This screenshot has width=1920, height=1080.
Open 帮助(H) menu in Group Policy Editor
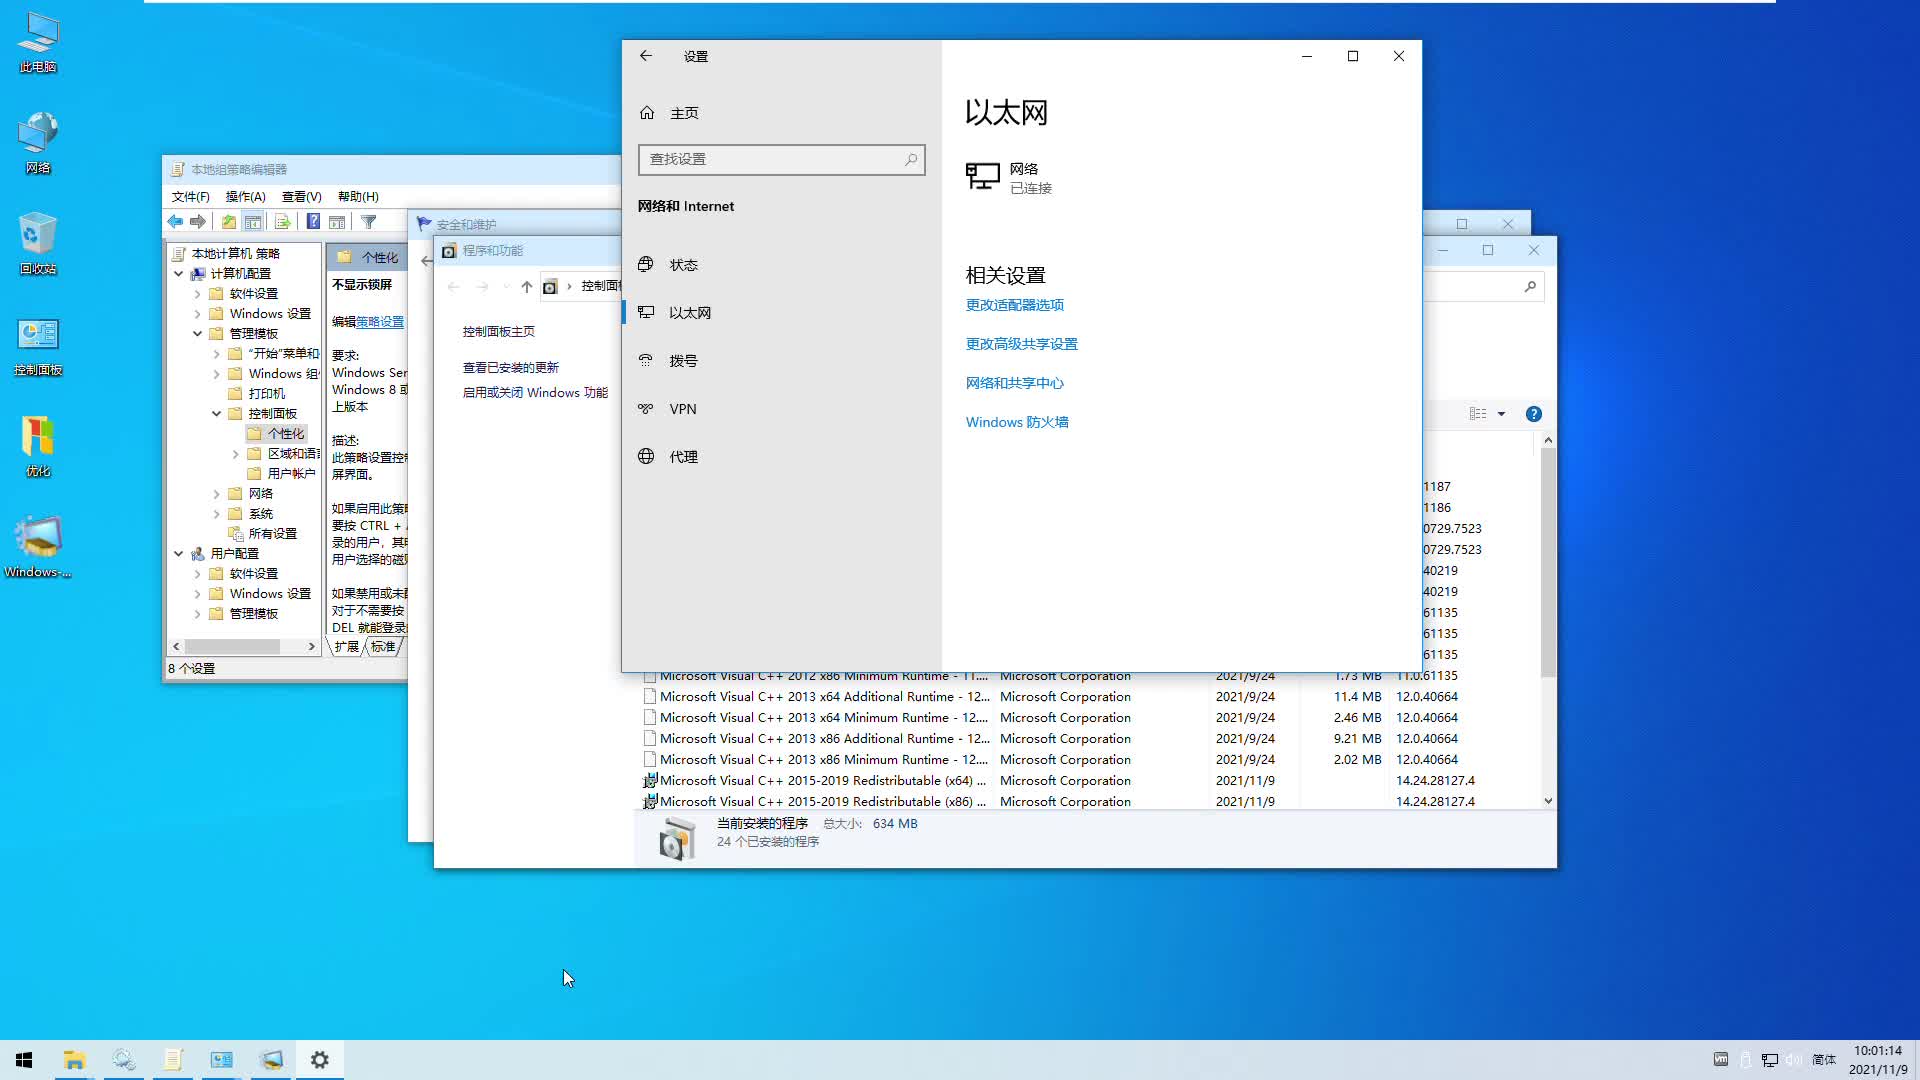358,196
